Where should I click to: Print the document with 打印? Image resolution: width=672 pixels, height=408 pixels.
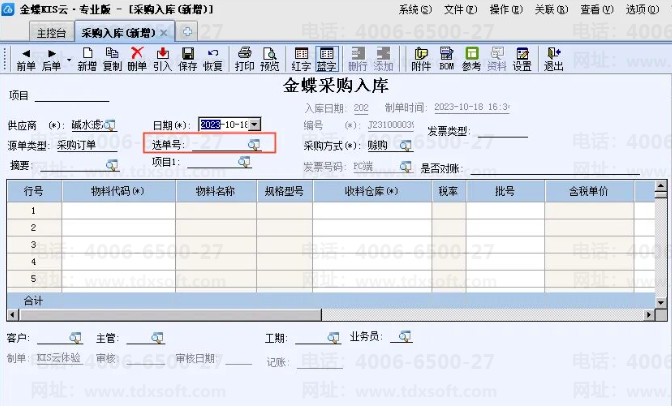coord(245,59)
